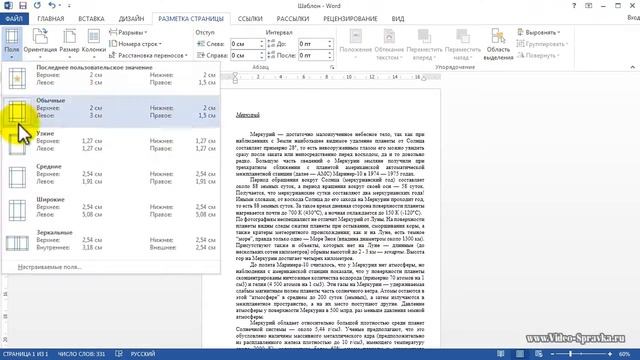The width and height of the screenshot is (640, 360).
Task: Click the 60% zoom level
Action: 624,354
